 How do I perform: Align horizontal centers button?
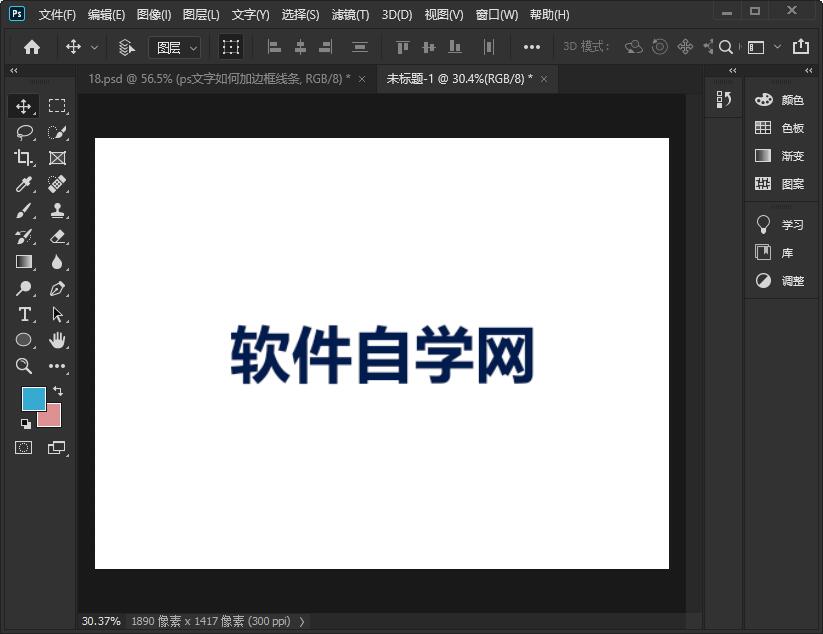300,47
